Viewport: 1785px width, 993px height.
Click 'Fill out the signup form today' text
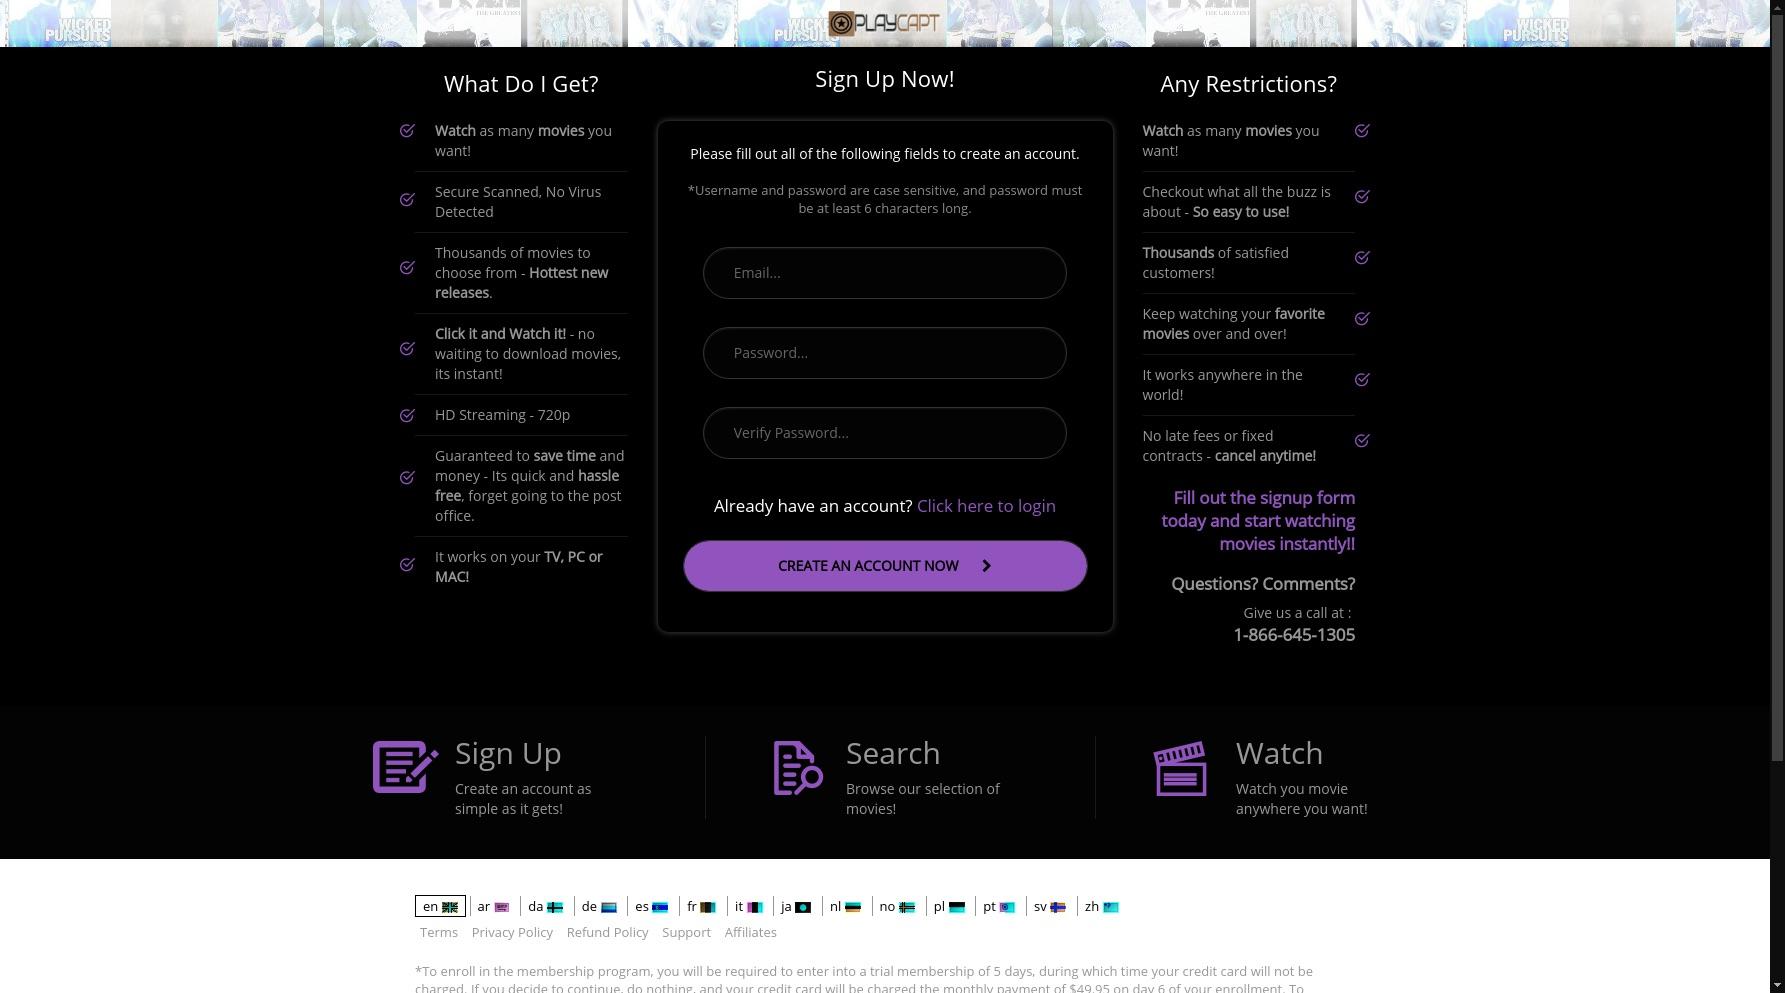(x=1258, y=521)
